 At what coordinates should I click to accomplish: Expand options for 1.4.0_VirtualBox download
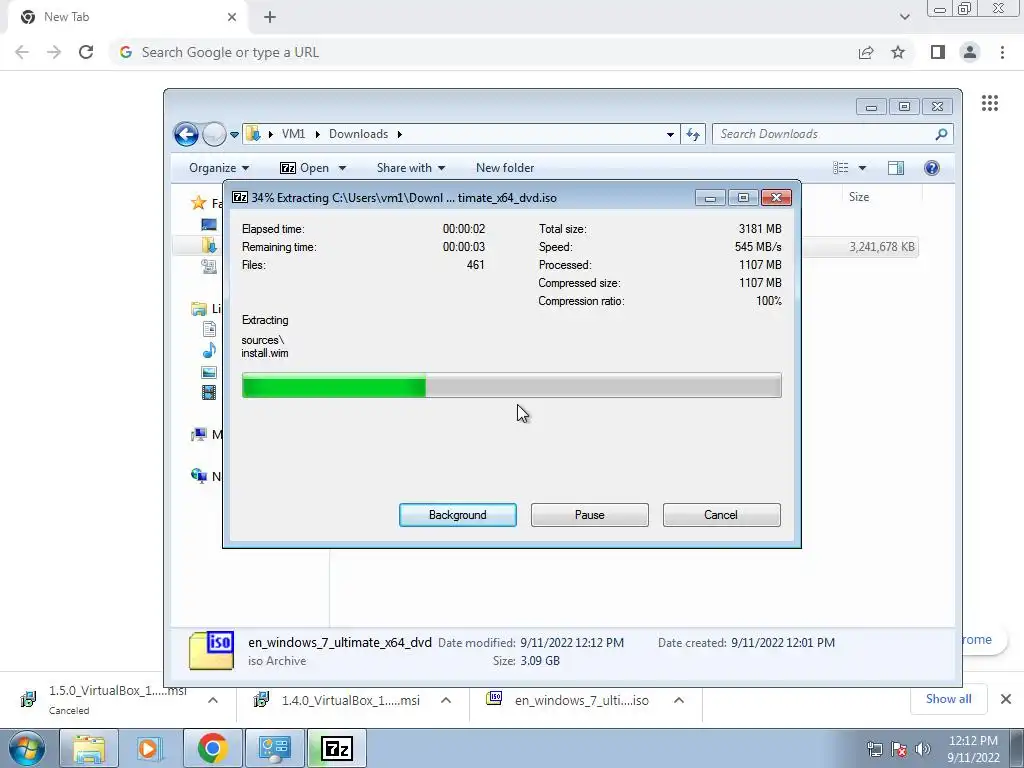[446, 700]
